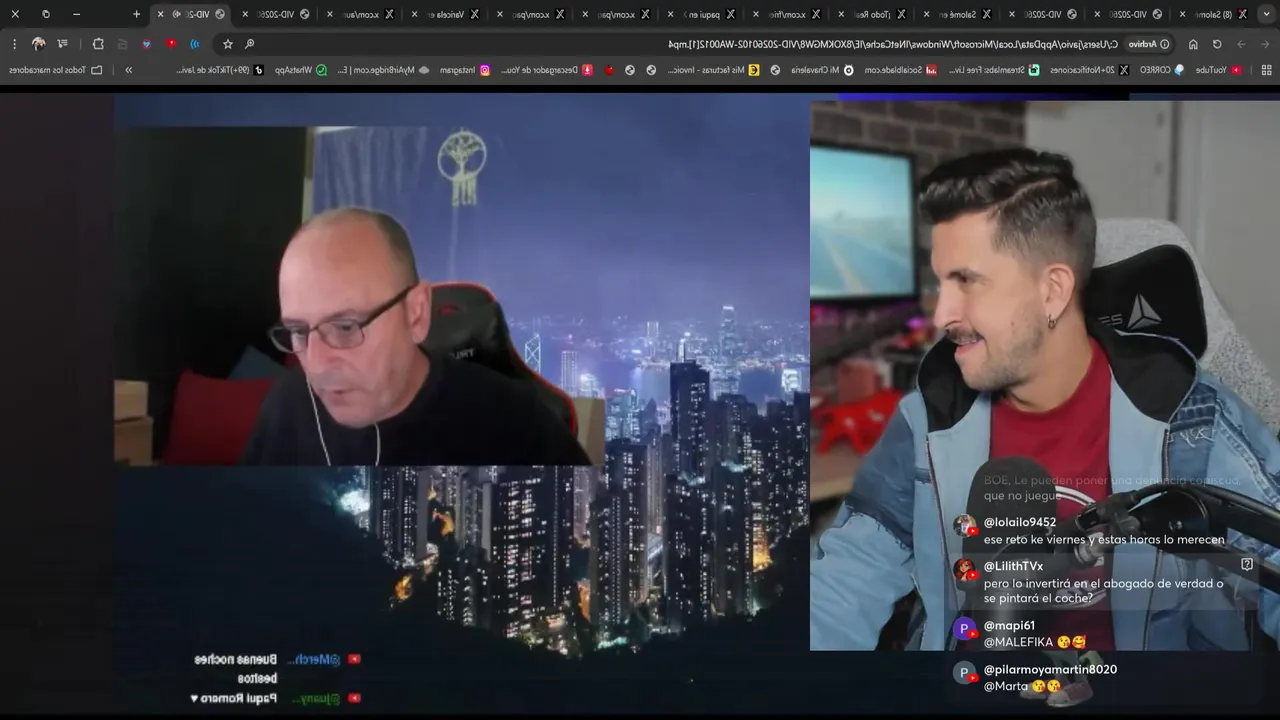Open the Todos los marcadores folder

pyautogui.click(x=55, y=70)
